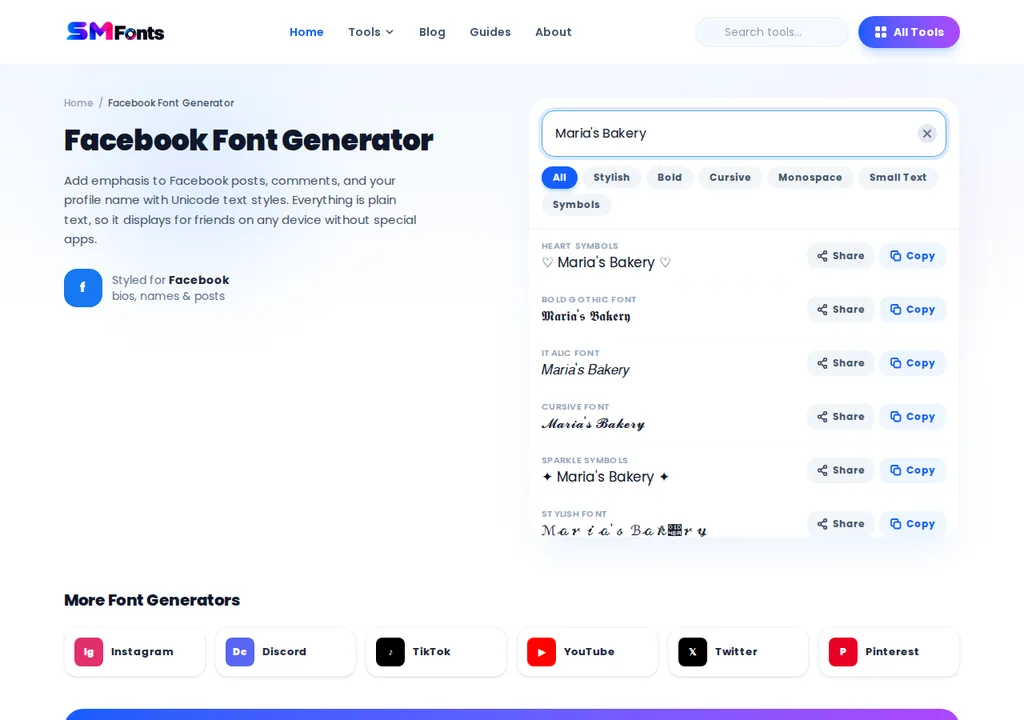Filter by Symbols styles
The image size is (1024, 720).
coord(576,205)
